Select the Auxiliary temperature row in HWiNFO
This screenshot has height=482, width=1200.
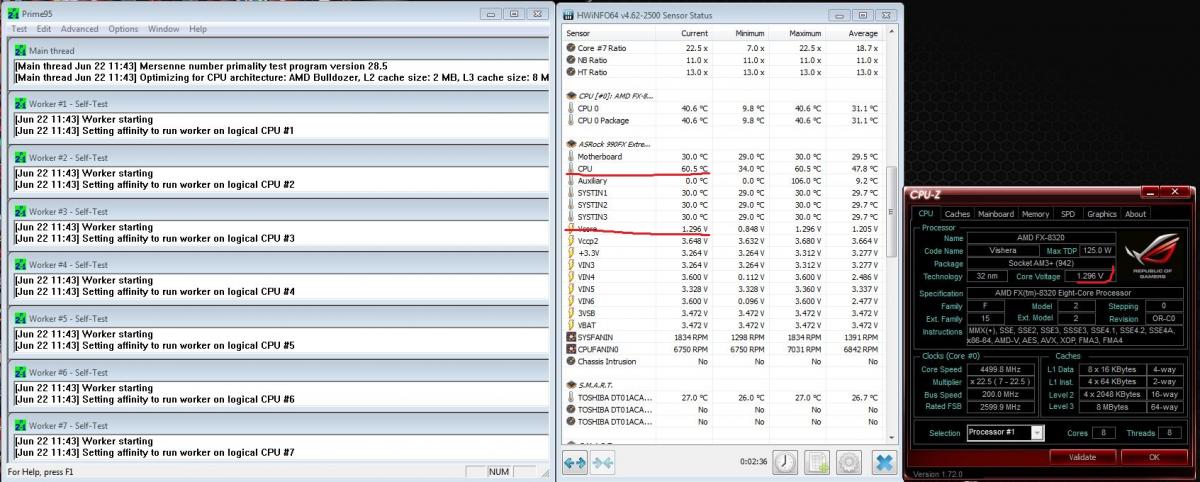tap(723, 181)
